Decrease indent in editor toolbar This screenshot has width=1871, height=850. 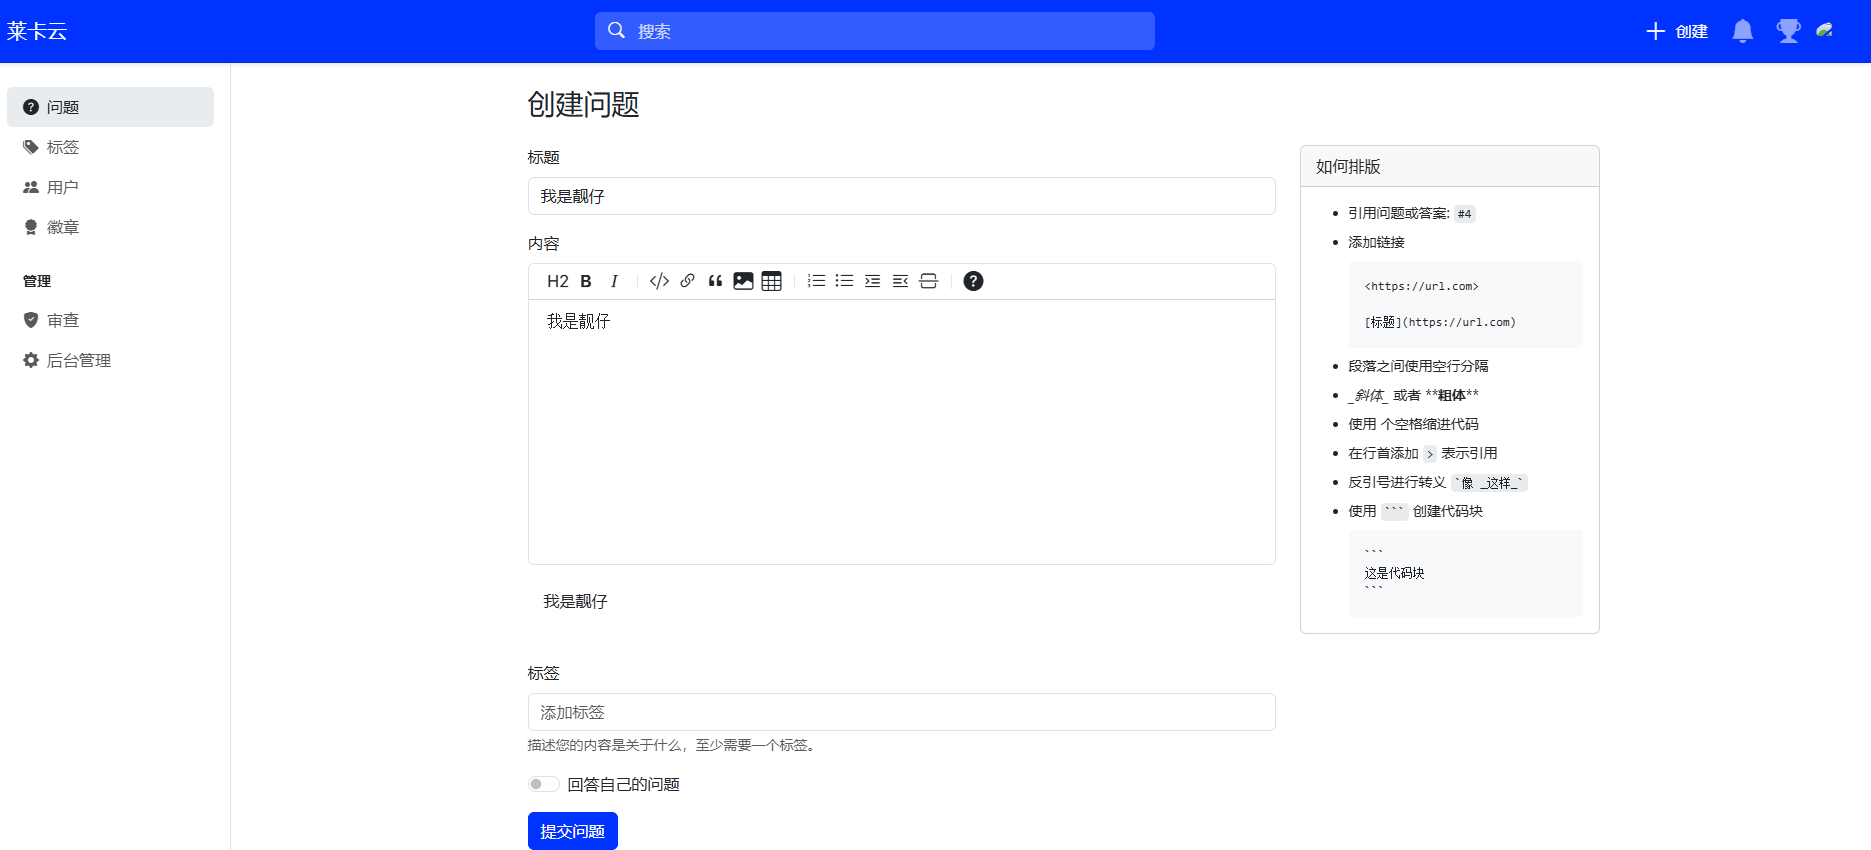tap(900, 281)
